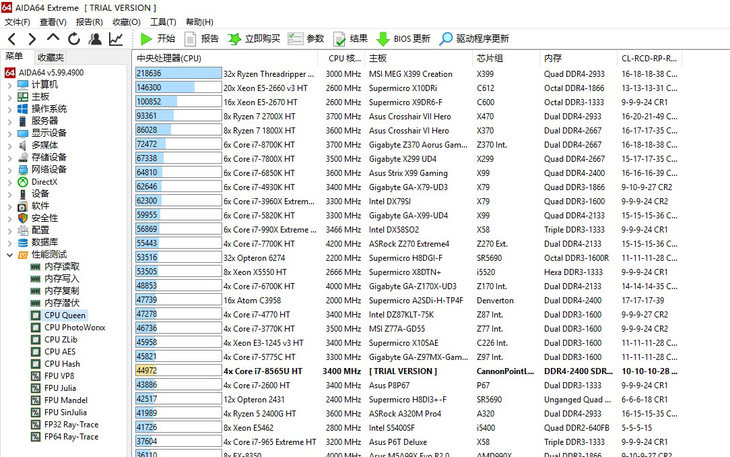Select FP32 Ray-Trace benchmark

pos(65,424)
